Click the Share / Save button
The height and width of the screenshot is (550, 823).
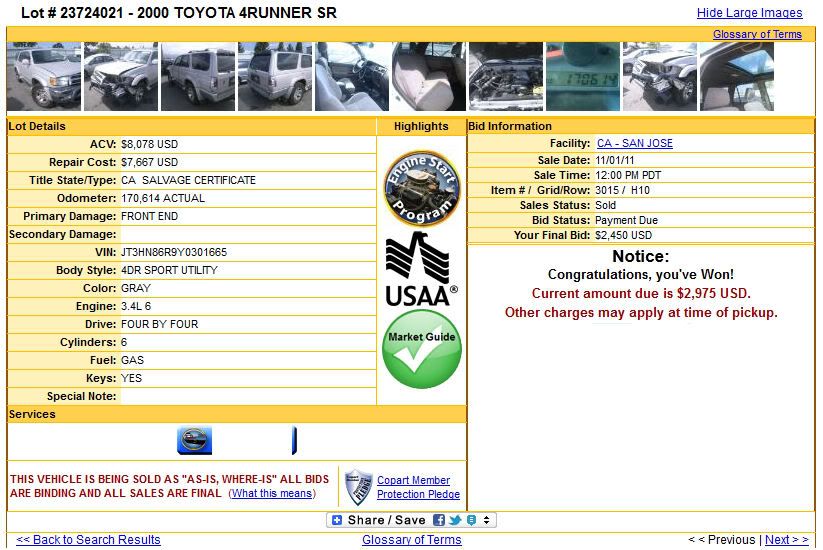[411, 520]
